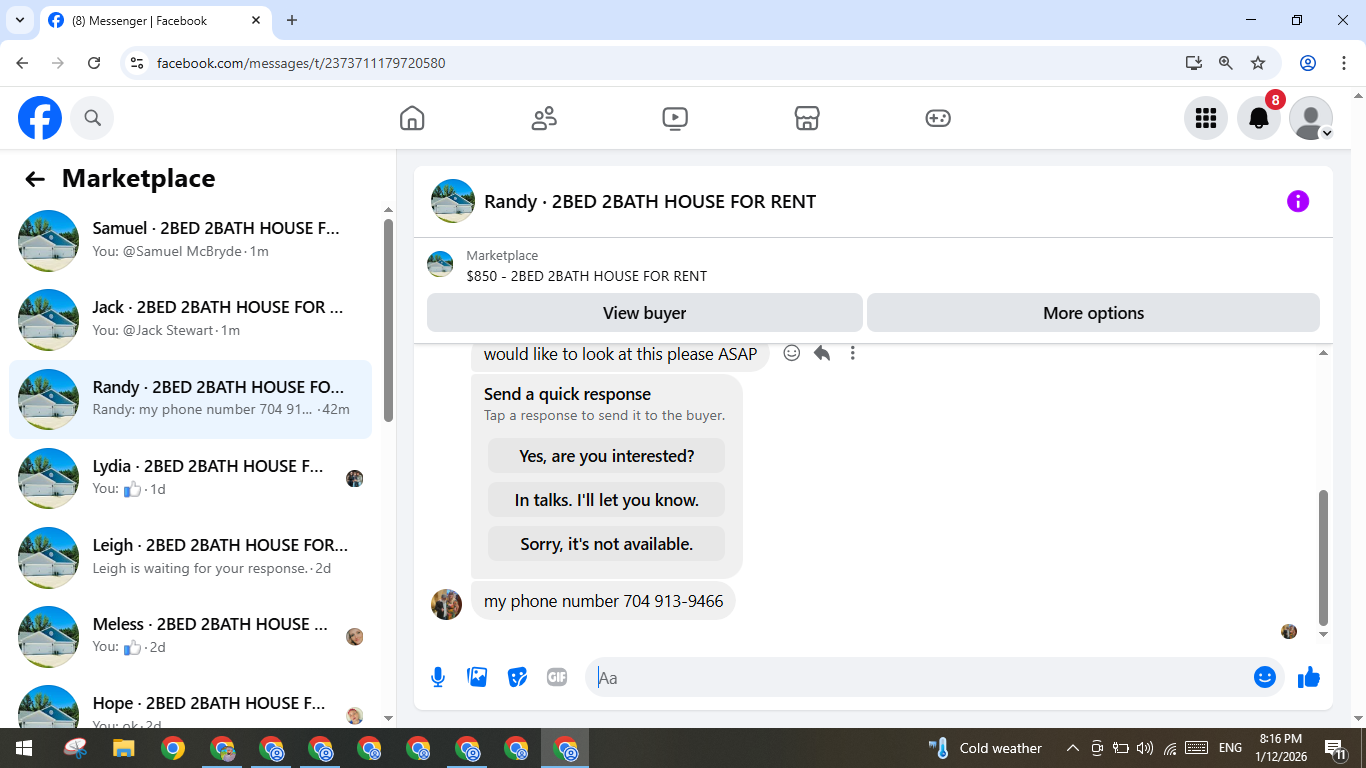The height and width of the screenshot is (768, 1366).
Task: Open the Video icon in top navigation
Action: (675, 118)
